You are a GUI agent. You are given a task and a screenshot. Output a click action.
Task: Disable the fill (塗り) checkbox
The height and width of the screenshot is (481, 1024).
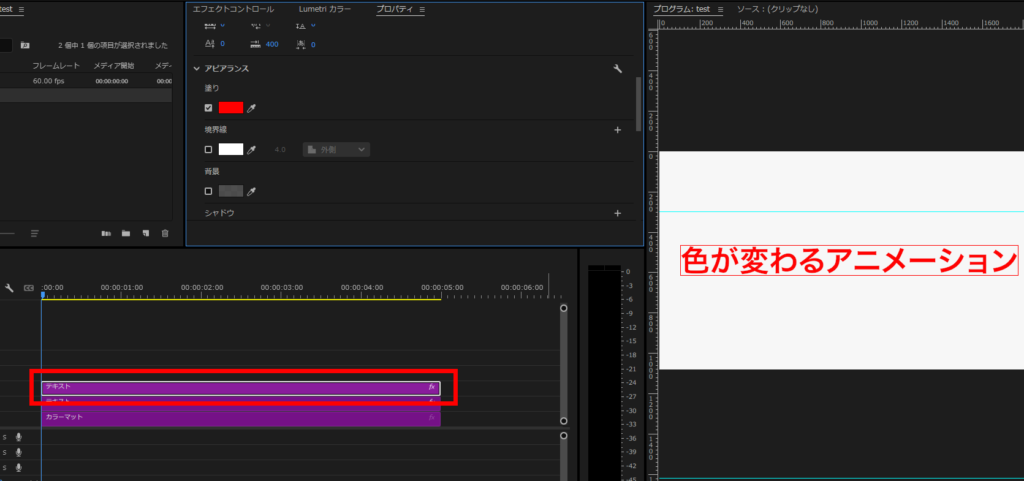coord(208,108)
